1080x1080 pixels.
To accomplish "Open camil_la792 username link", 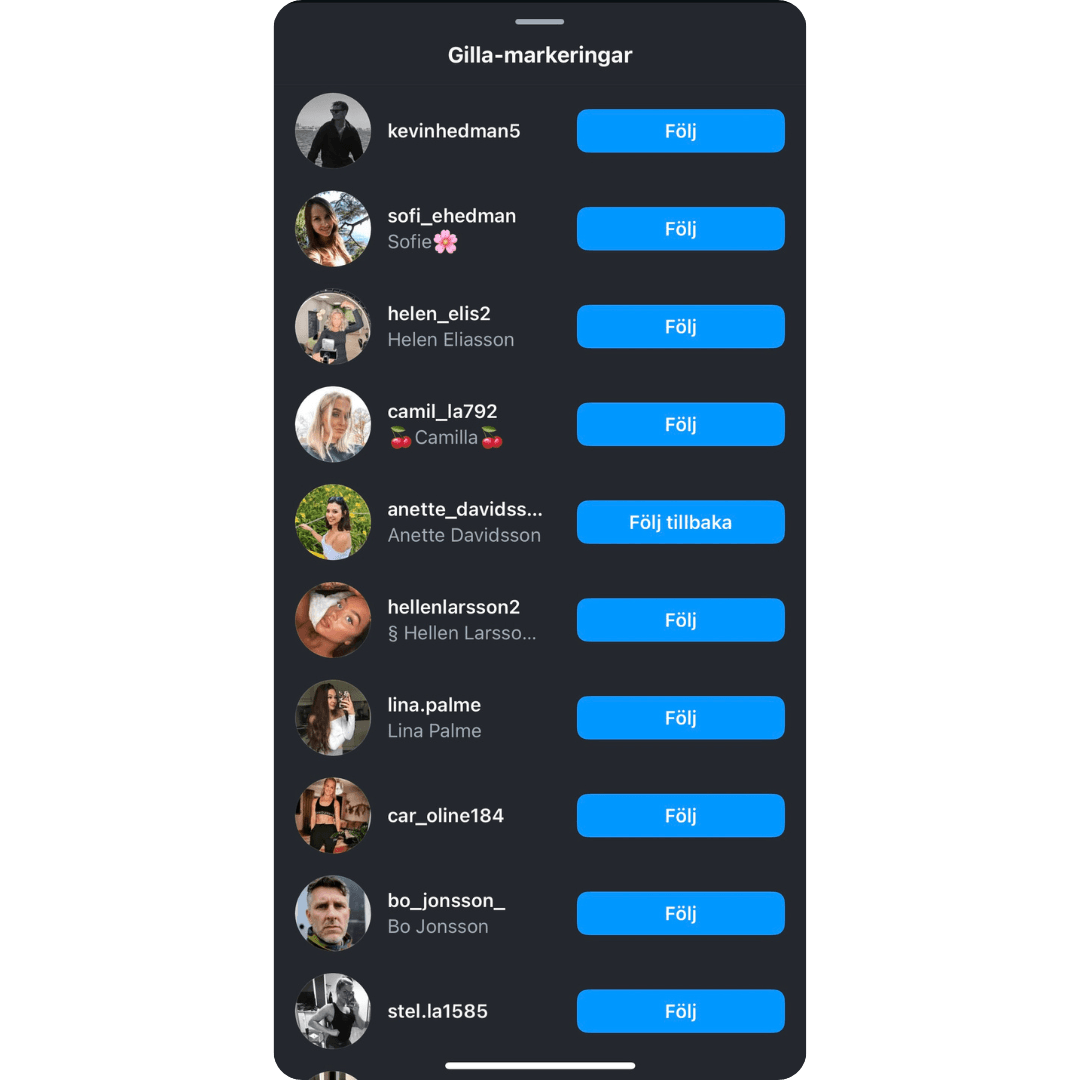I will pos(442,411).
